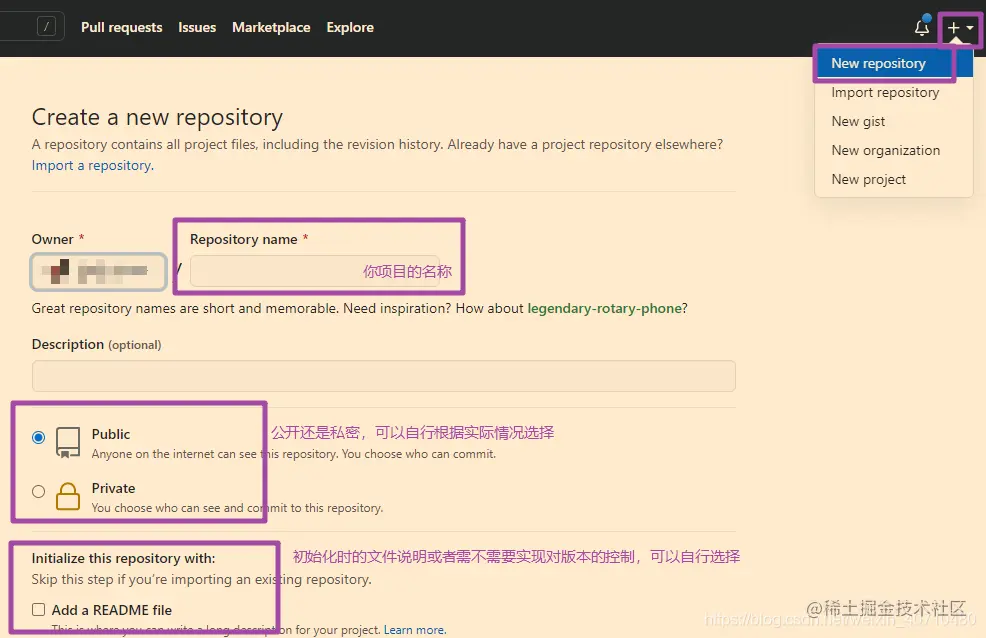986x638 pixels.
Task: Follow the Import a repository link
Action: point(92,165)
